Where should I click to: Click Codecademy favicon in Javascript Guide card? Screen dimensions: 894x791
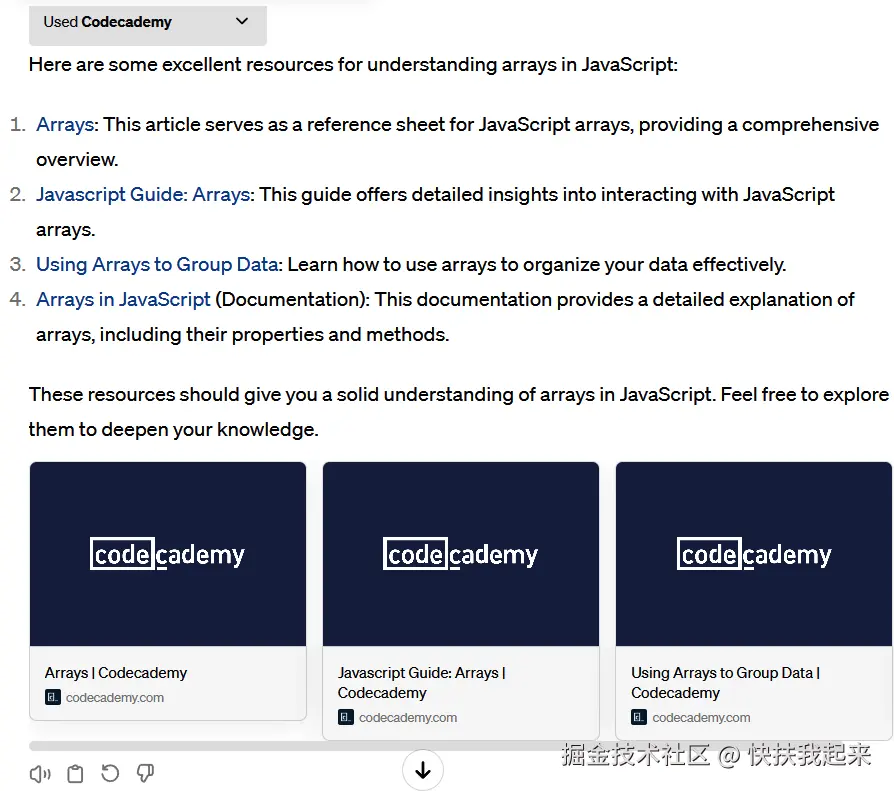click(346, 717)
